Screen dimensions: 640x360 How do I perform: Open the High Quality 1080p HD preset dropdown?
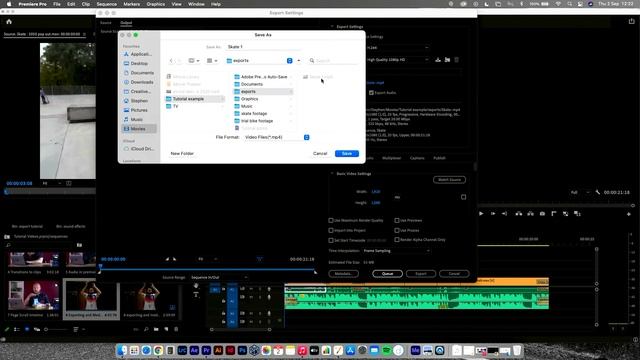pos(398,60)
